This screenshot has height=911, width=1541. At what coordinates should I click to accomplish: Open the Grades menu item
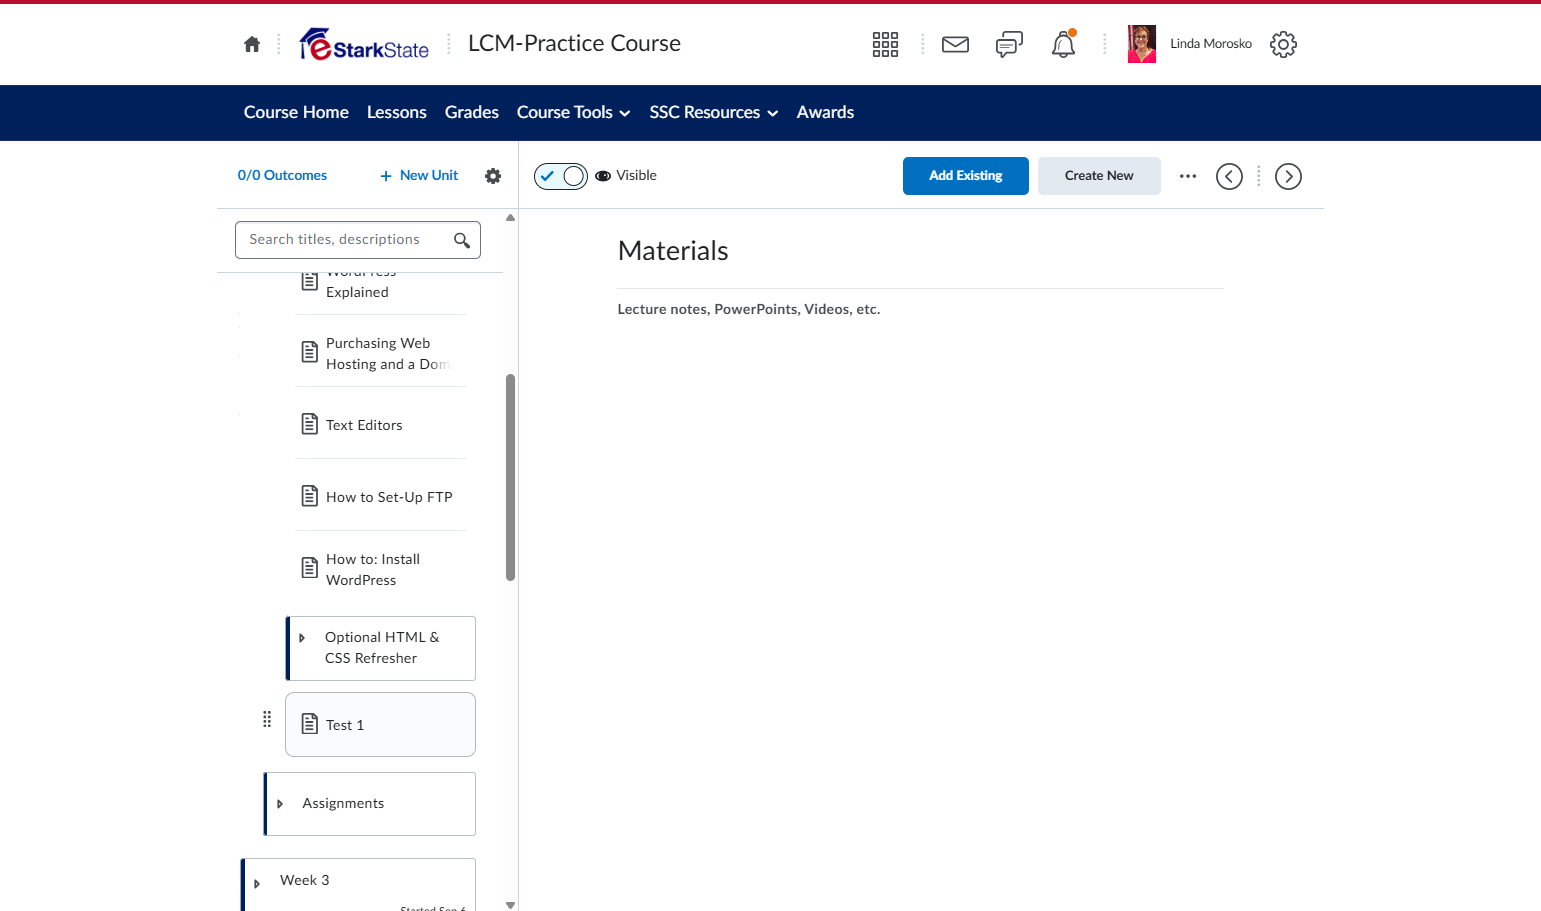click(x=472, y=113)
